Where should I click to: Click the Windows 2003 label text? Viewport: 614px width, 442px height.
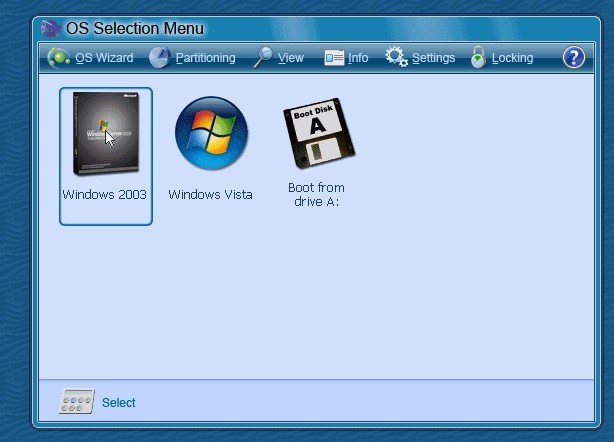pyautogui.click(x=105, y=194)
